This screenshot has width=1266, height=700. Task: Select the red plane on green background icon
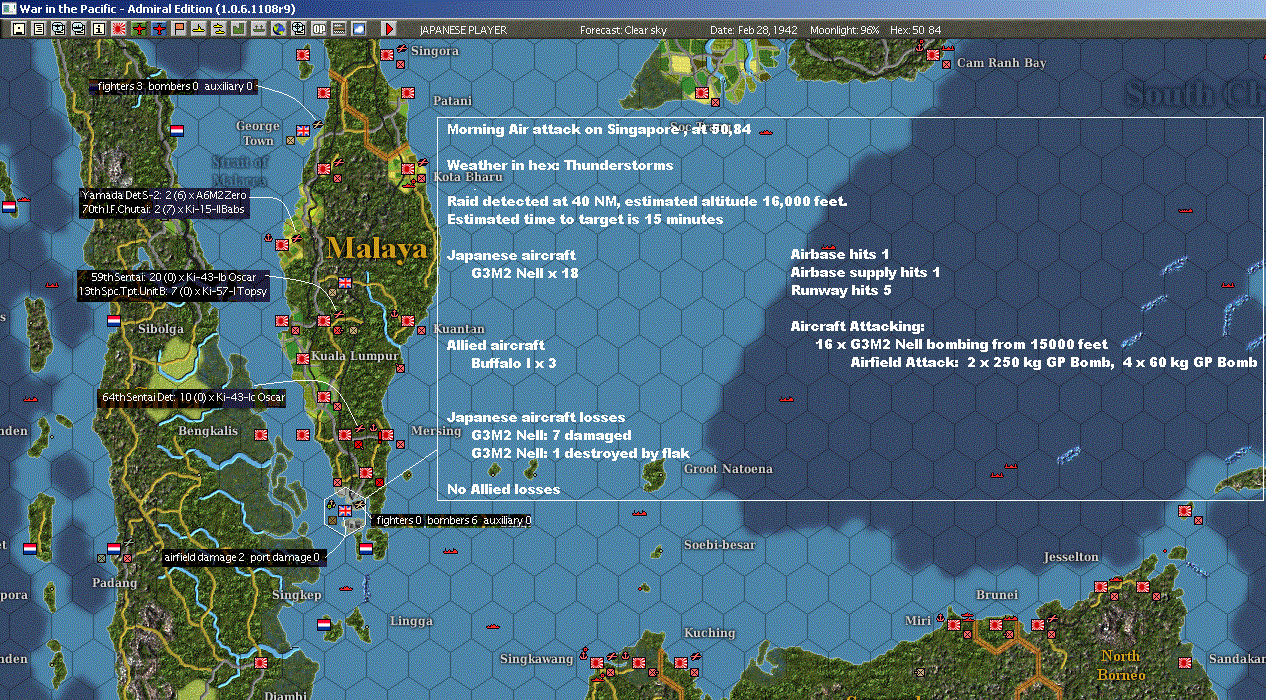[x=139, y=29]
